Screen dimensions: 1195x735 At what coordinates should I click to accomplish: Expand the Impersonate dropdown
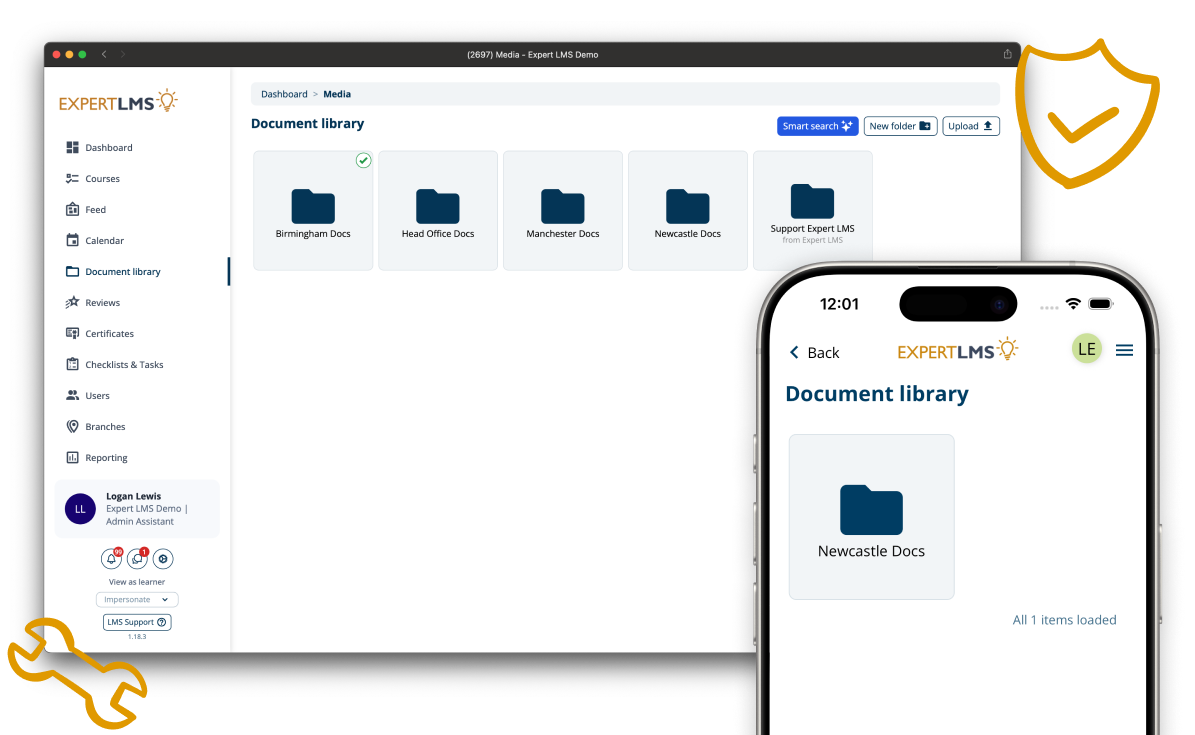point(137,600)
